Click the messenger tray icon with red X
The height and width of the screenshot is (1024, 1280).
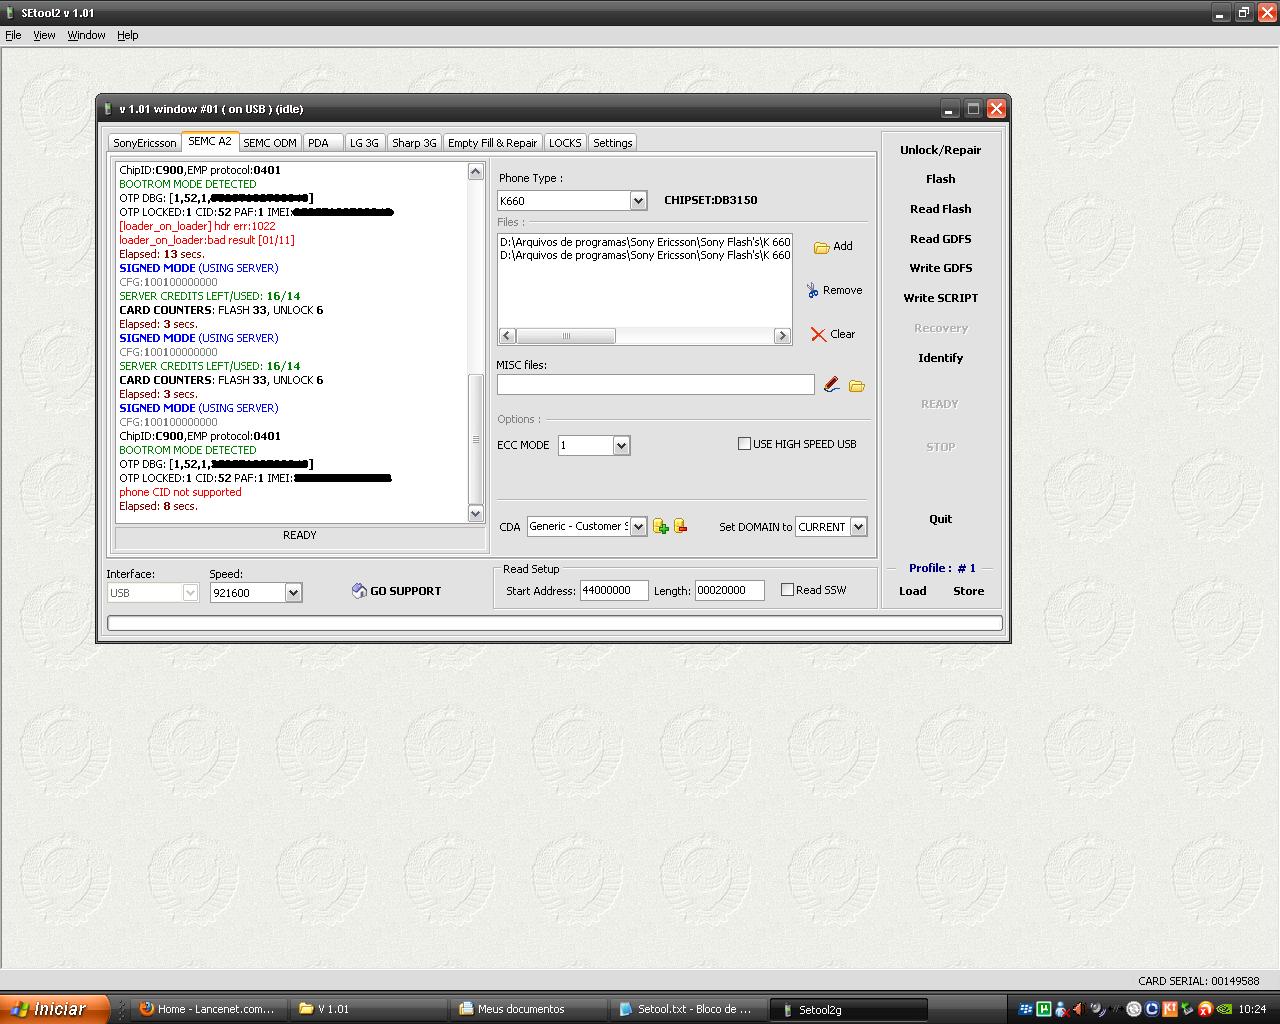point(1062,1009)
